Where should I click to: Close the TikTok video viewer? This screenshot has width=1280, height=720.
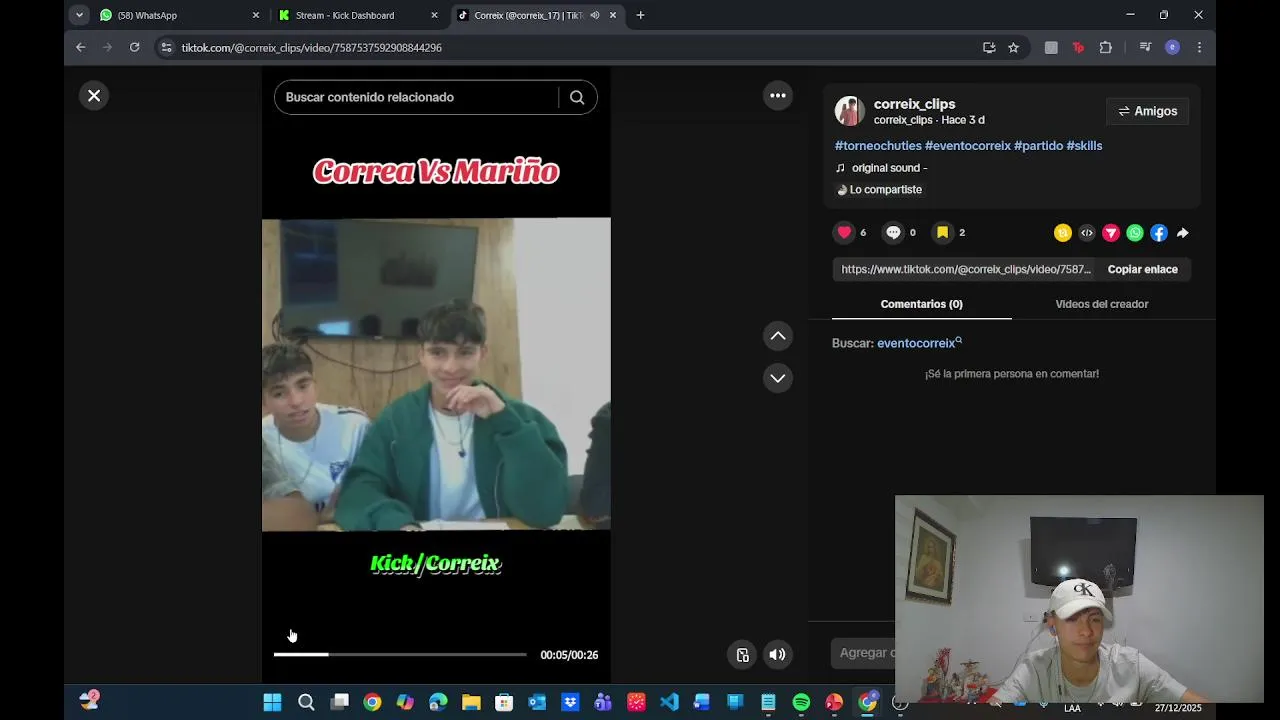[x=94, y=96]
